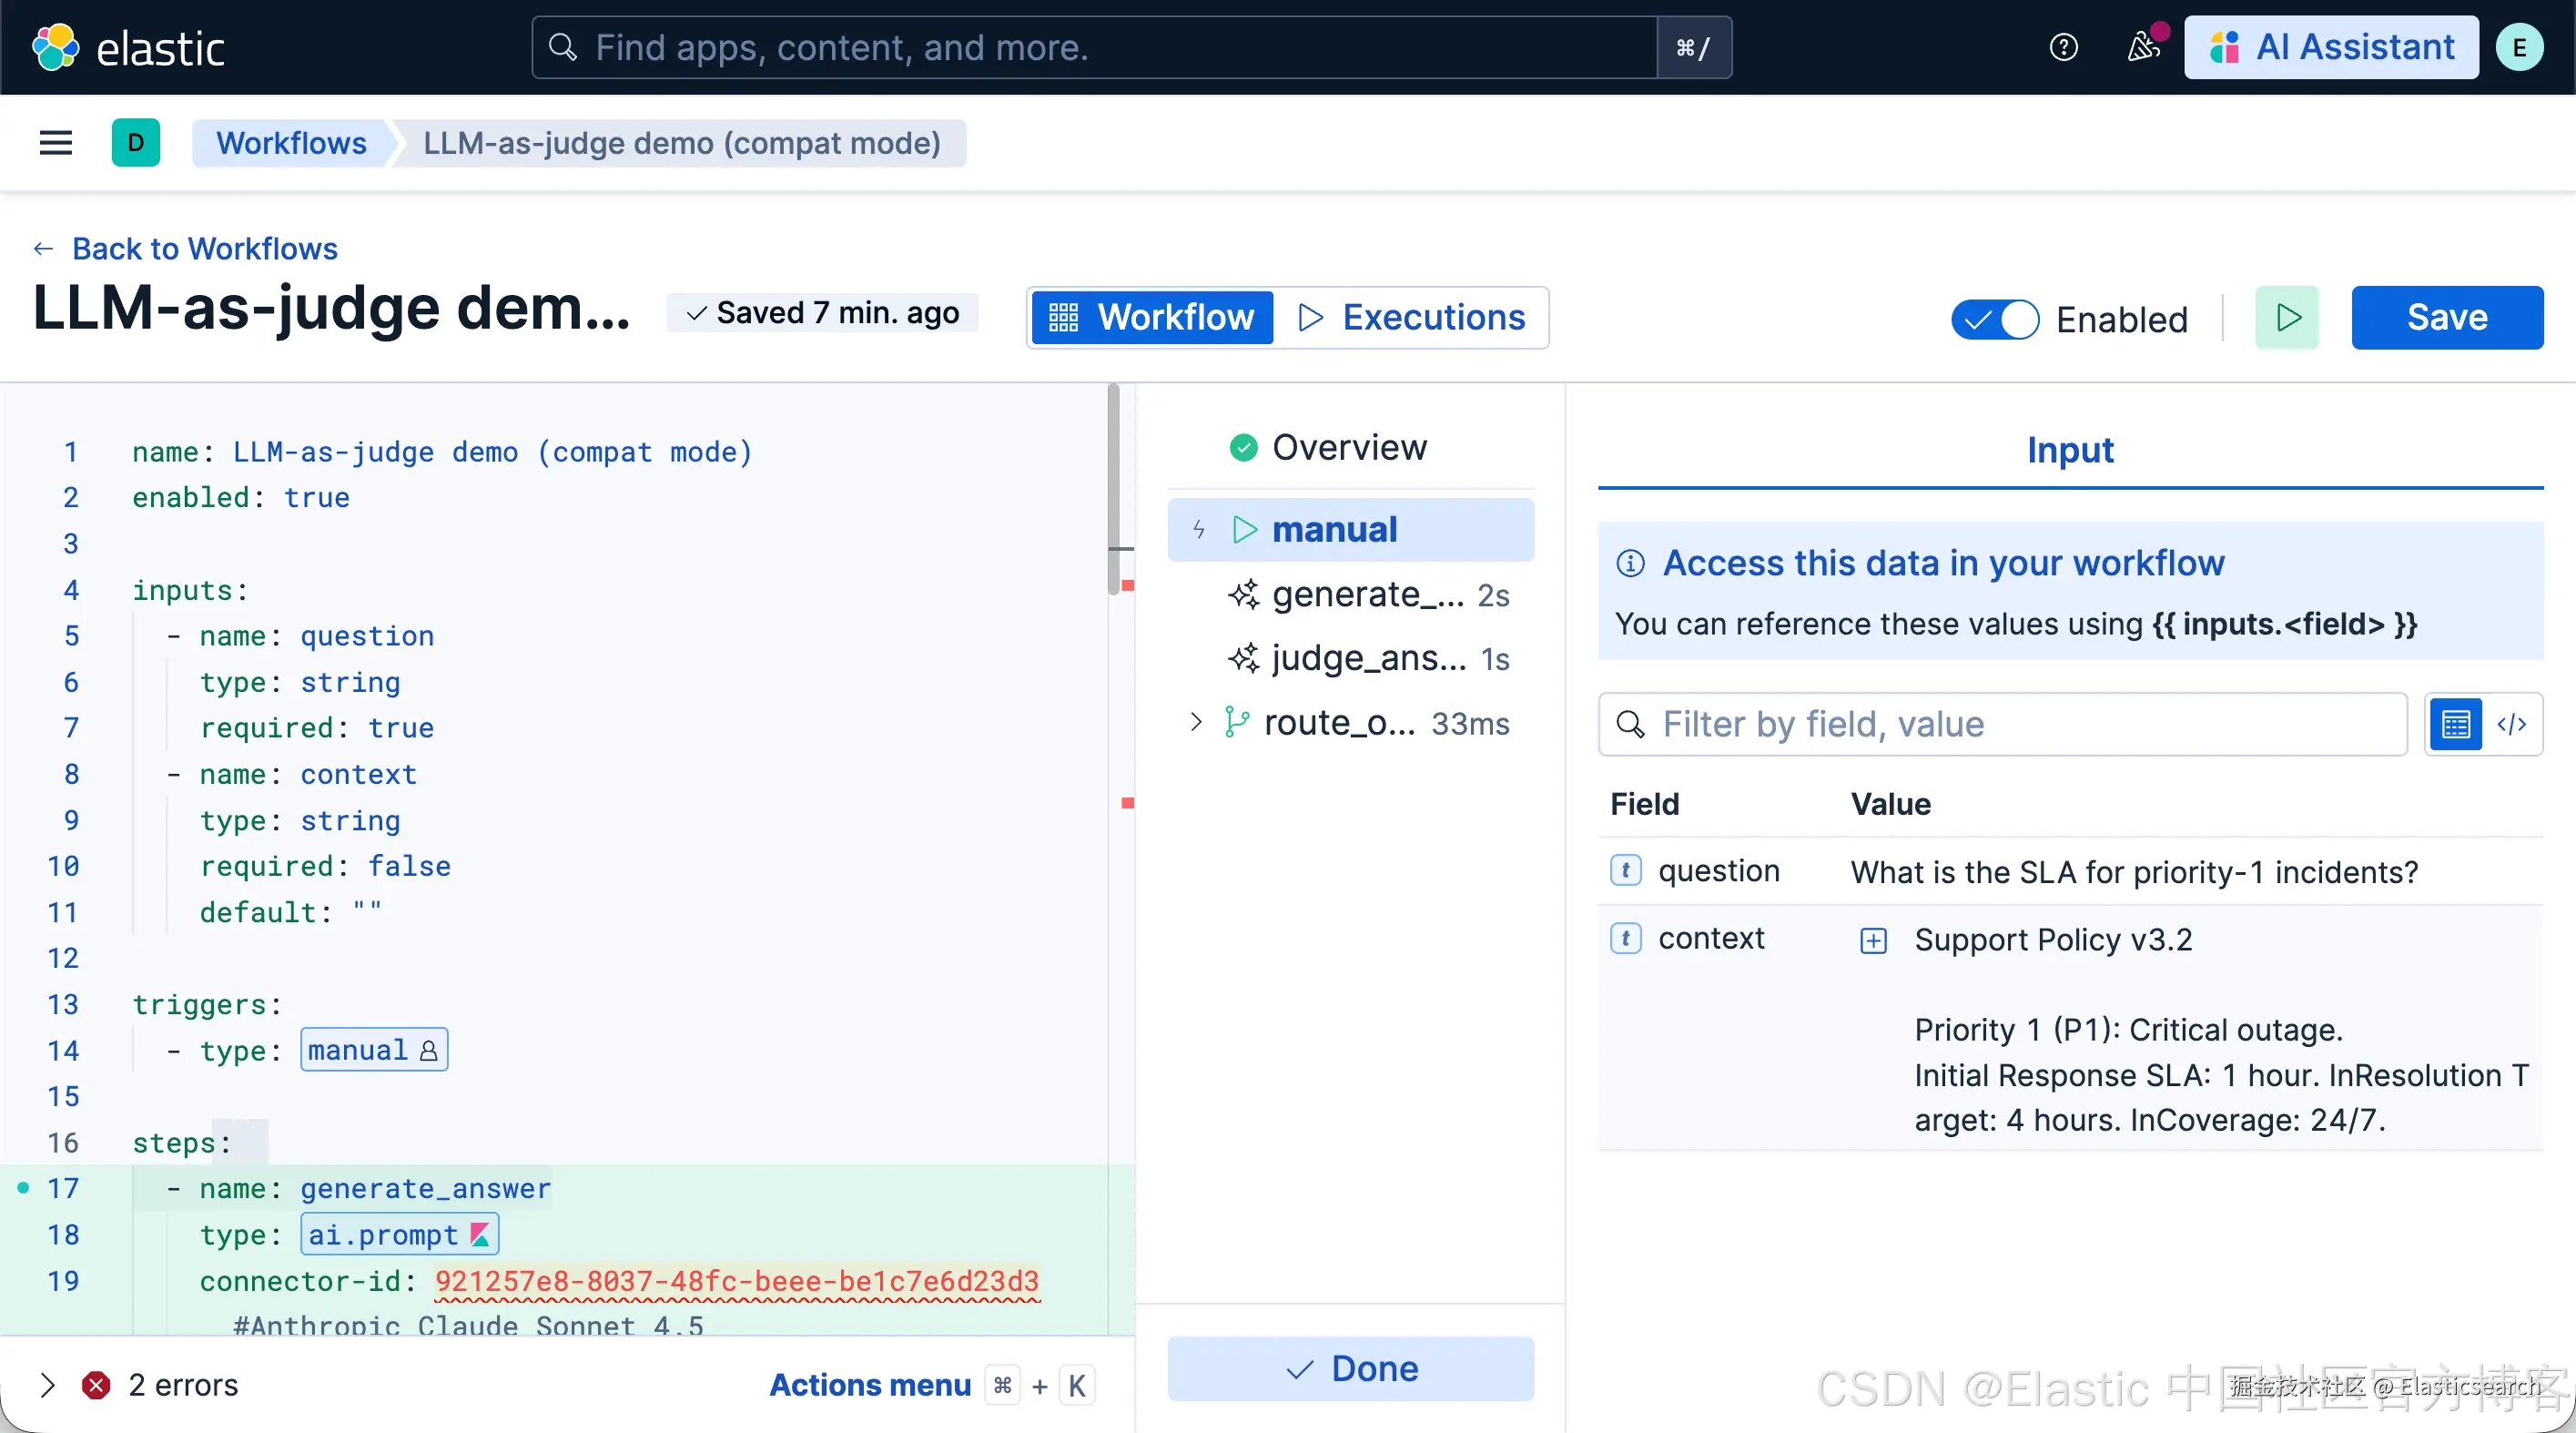The width and height of the screenshot is (2576, 1433).
Task: Switch to the Executions tab
Action: (x=1412, y=318)
